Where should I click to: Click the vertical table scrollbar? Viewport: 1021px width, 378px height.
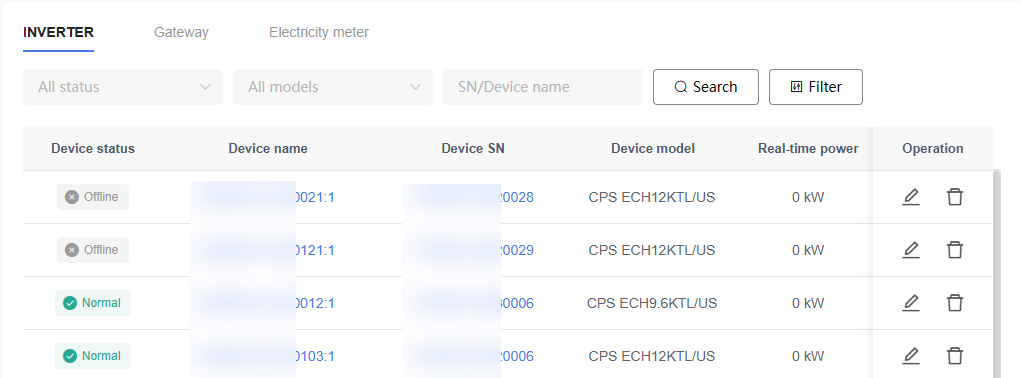997,273
